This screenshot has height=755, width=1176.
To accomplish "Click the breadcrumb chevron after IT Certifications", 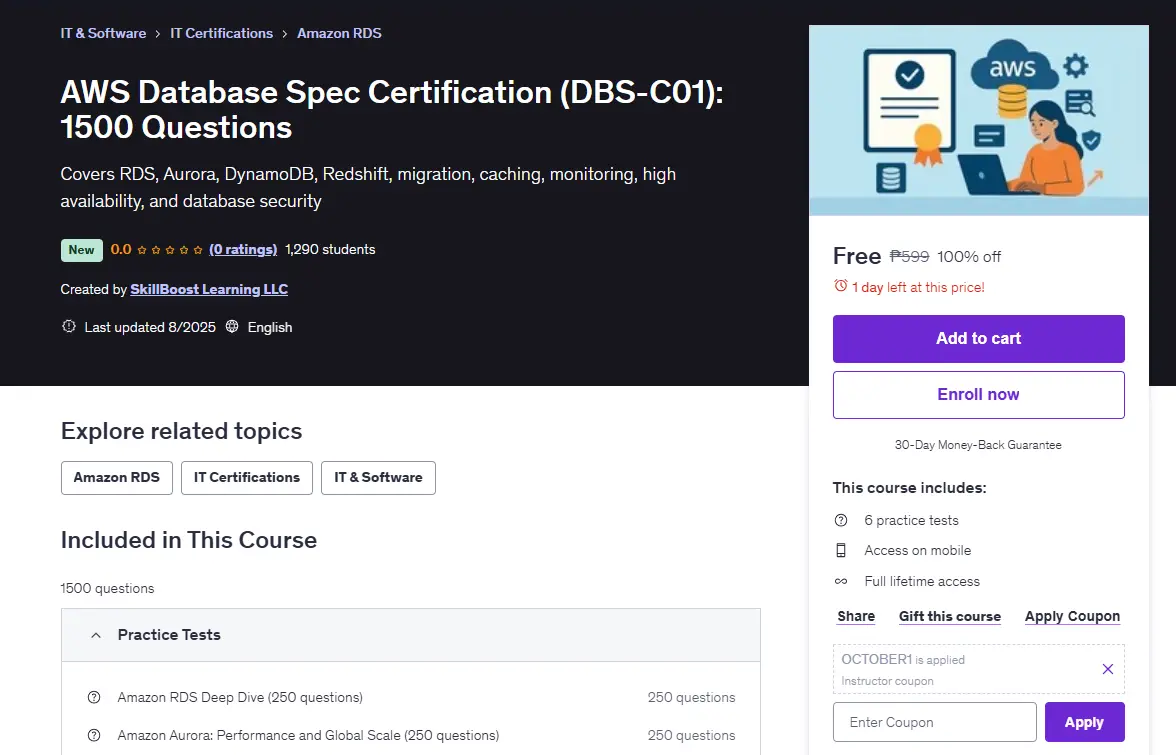I will pyautogui.click(x=285, y=34).
